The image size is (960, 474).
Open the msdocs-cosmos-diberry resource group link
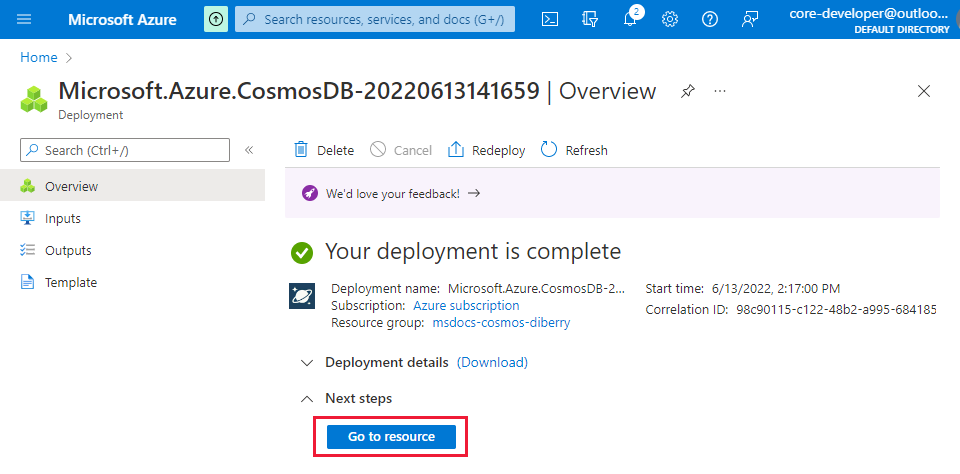pos(501,323)
